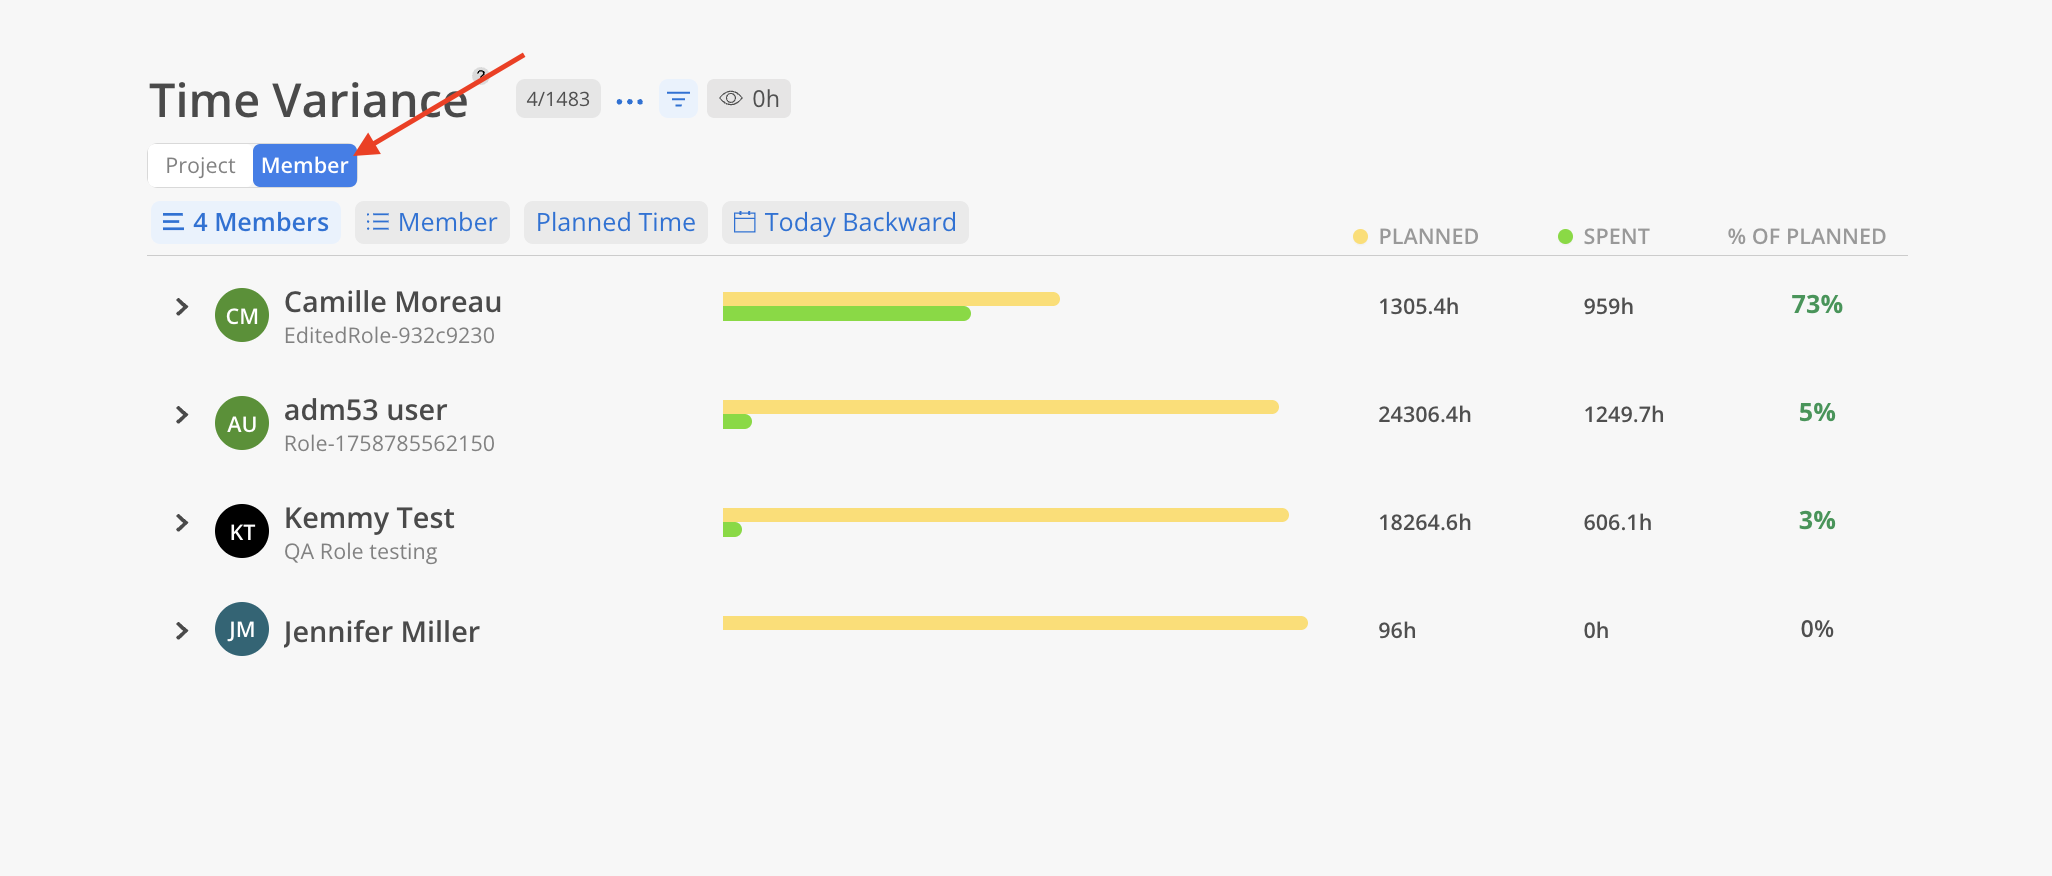
Task: Click the help question mark beside title
Action: pyautogui.click(x=481, y=75)
